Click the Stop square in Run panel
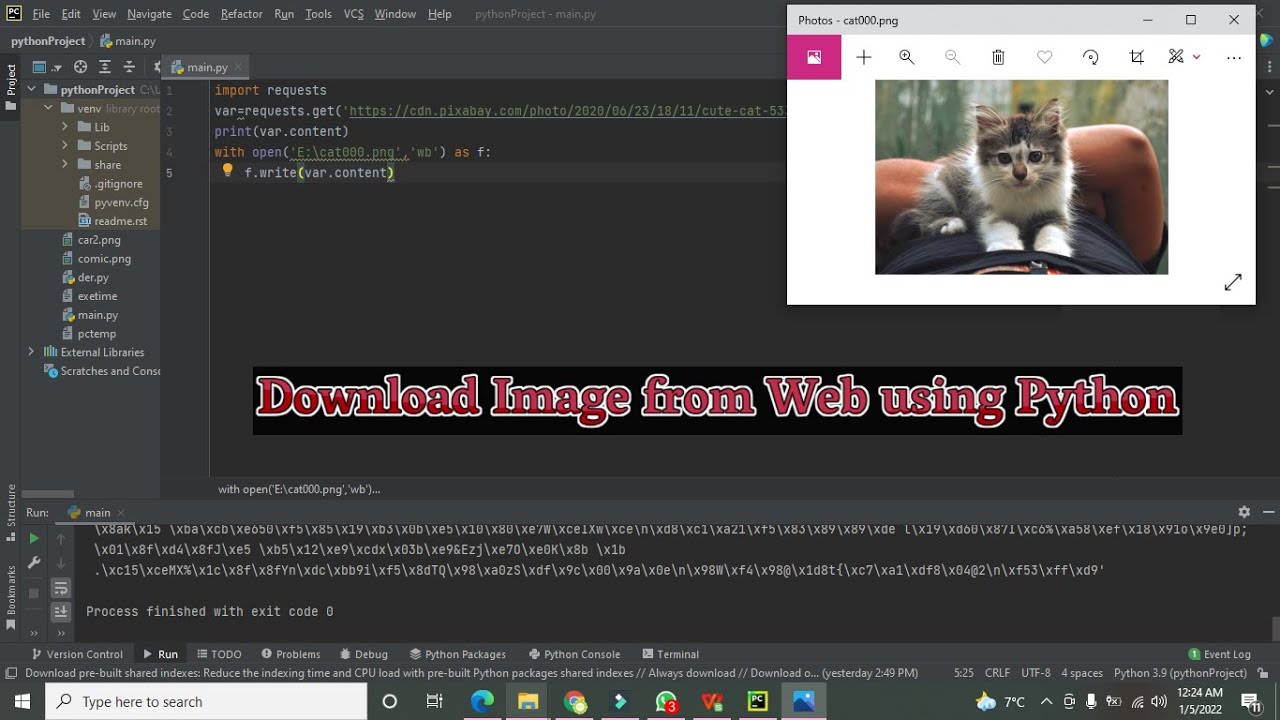The height and width of the screenshot is (720, 1280). (33, 593)
